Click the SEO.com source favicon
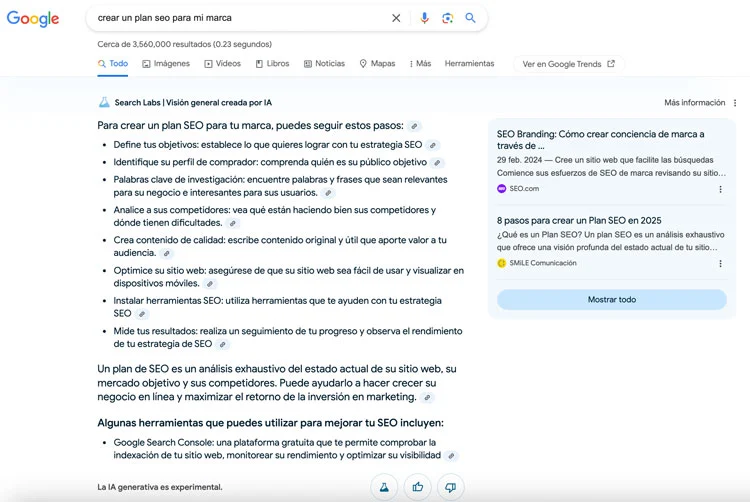The height and width of the screenshot is (502, 750). coord(501,189)
